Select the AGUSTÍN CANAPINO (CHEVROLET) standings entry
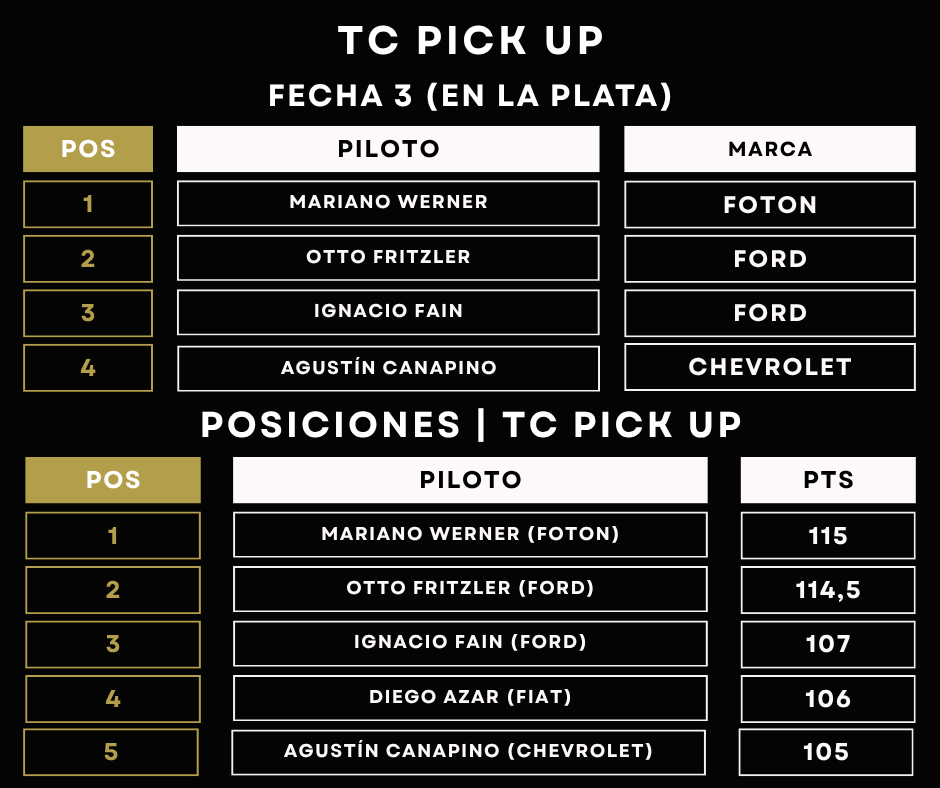This screenshot has width=940, height=788. (468, 751)
